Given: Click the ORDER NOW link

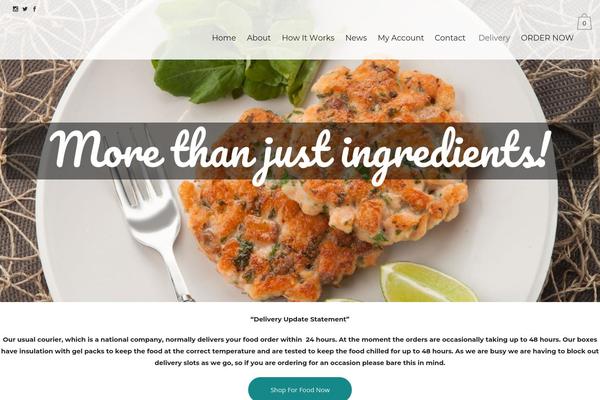Looking at the screenshot, I should coord(547,38).
